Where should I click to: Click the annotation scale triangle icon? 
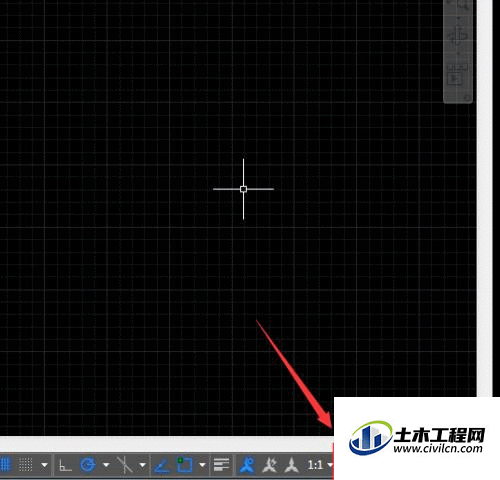click(x=292, y=465)
